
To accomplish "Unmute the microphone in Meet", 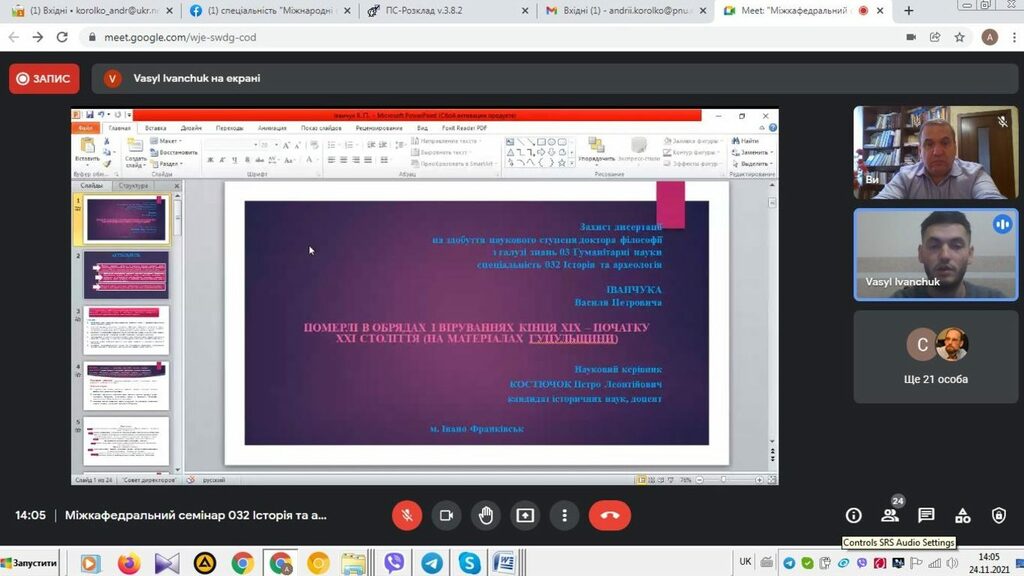I will point(407,515).
